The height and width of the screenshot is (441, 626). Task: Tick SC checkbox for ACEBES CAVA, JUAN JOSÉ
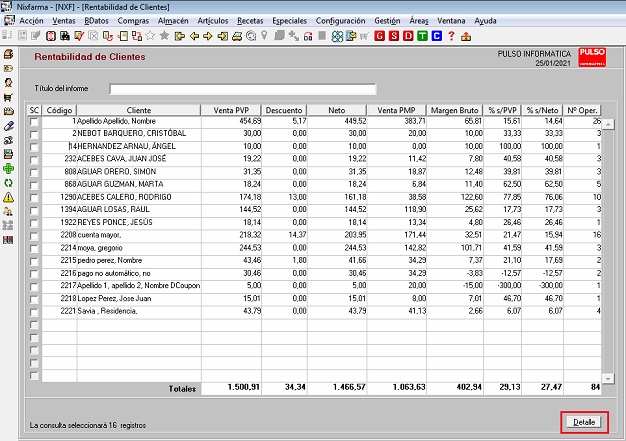pos(34,160)
